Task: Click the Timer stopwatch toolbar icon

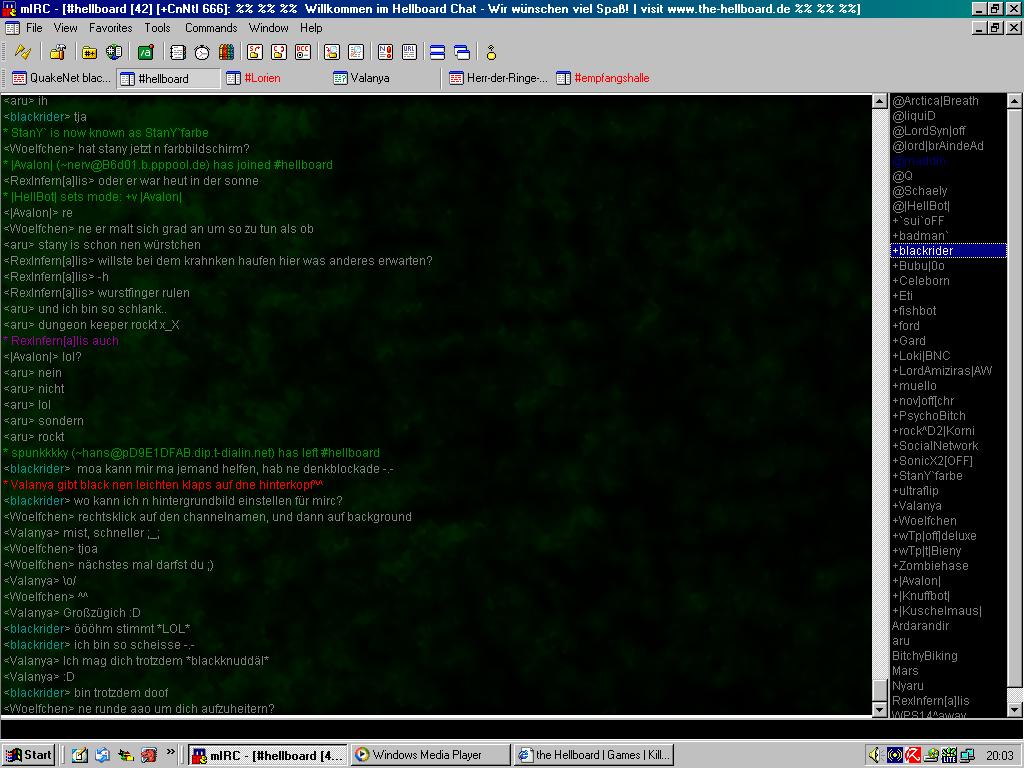Action: click(202, 52)
